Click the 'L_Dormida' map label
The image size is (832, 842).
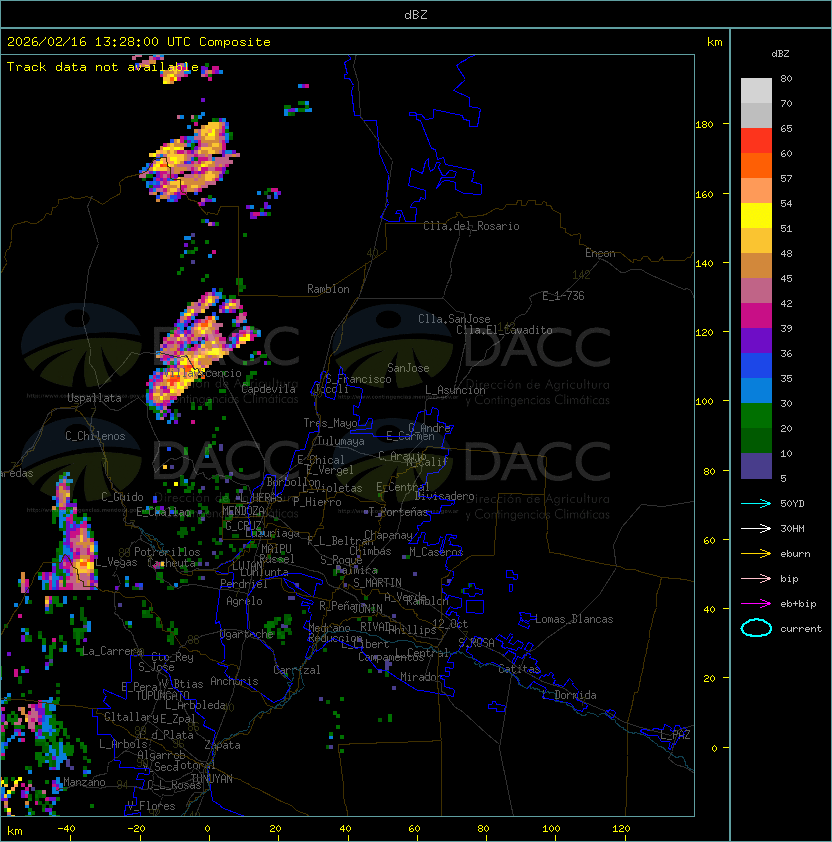(569, 695)
